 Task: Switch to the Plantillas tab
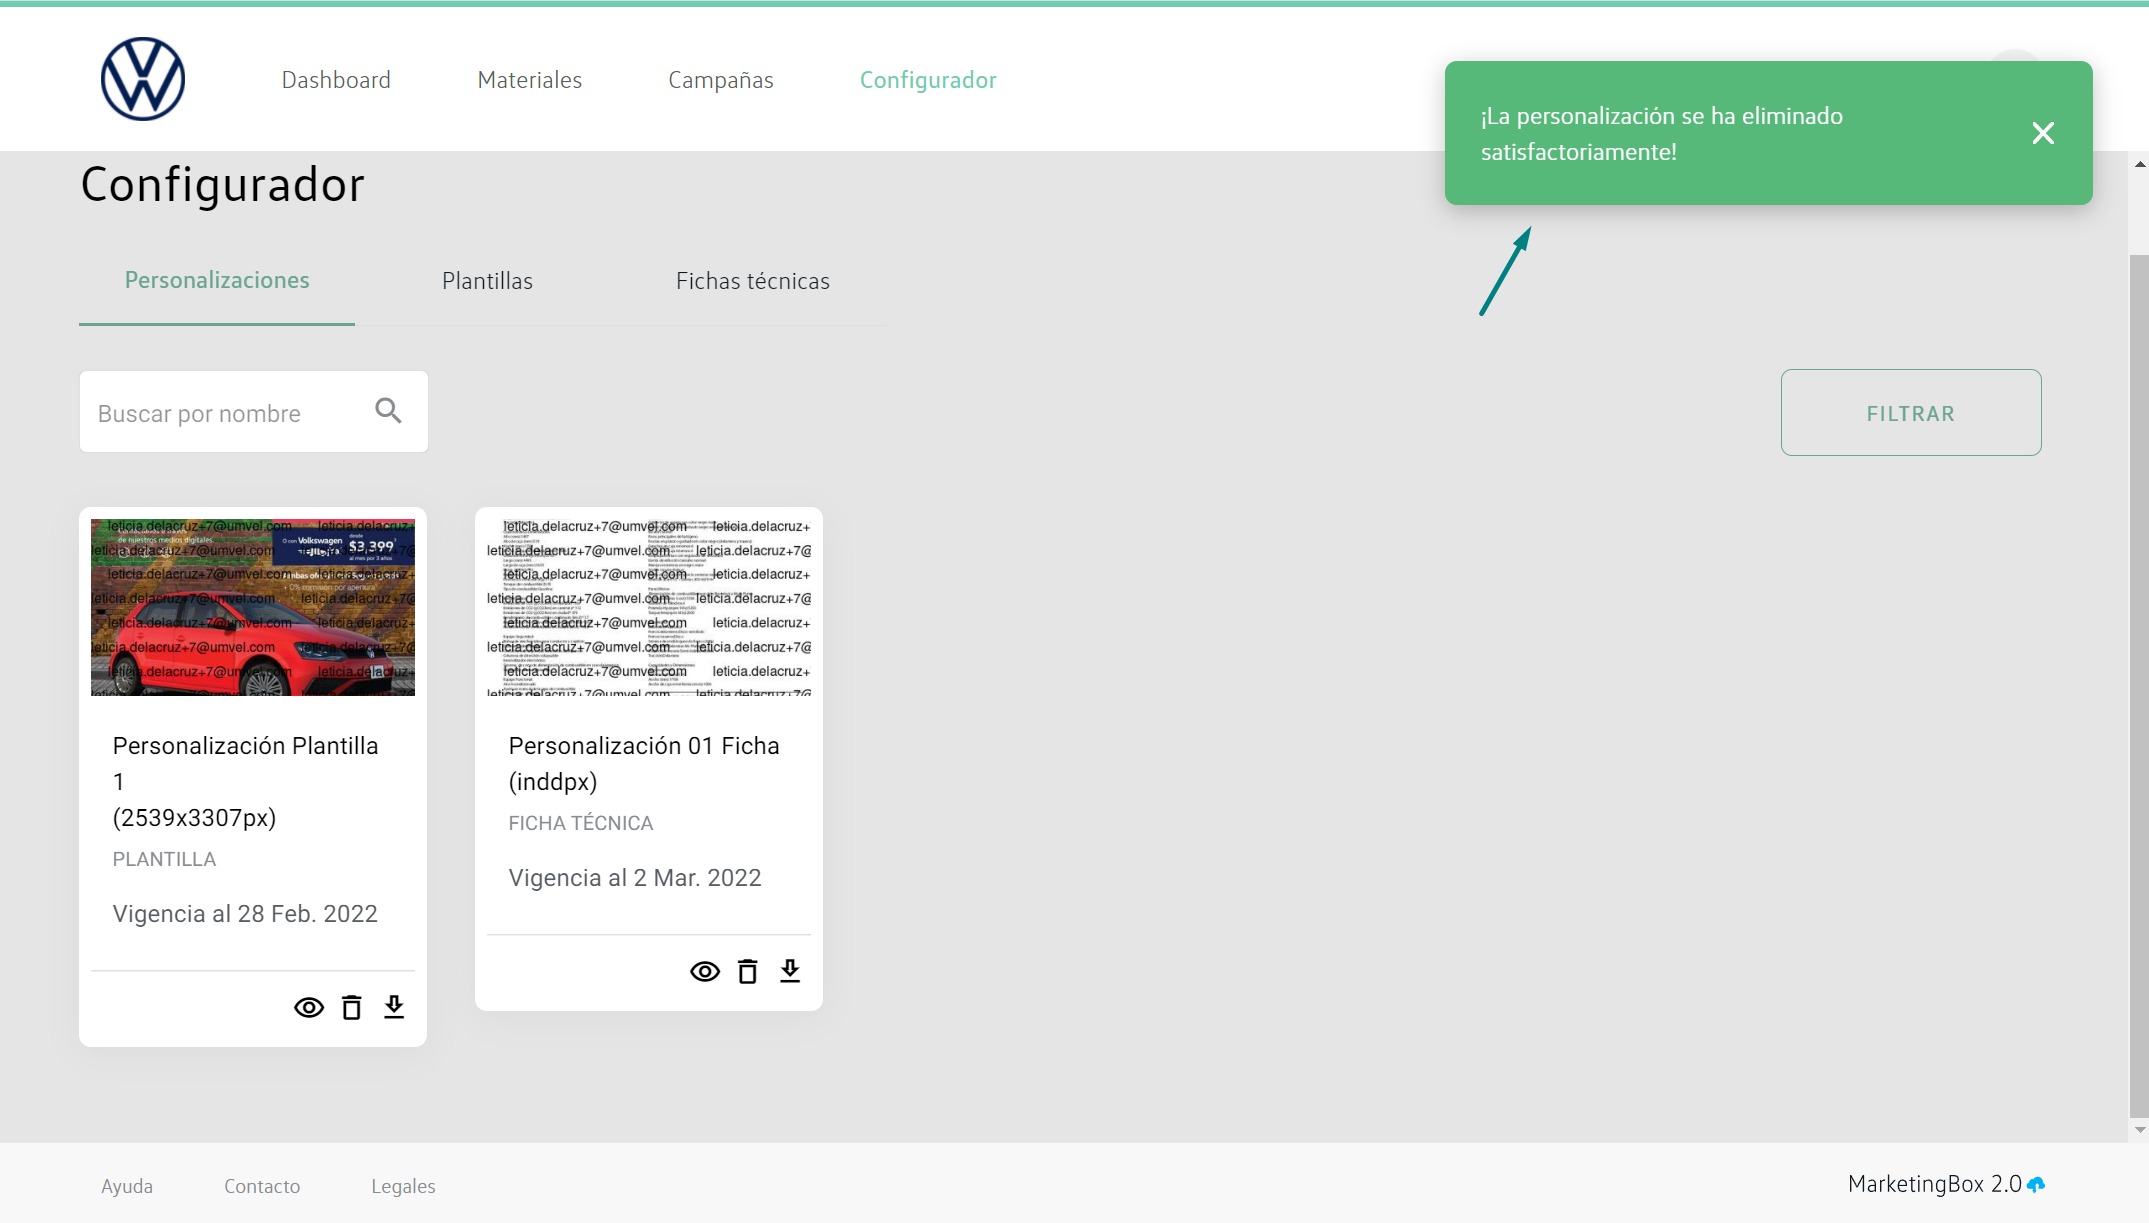click(x=487, y=281)
